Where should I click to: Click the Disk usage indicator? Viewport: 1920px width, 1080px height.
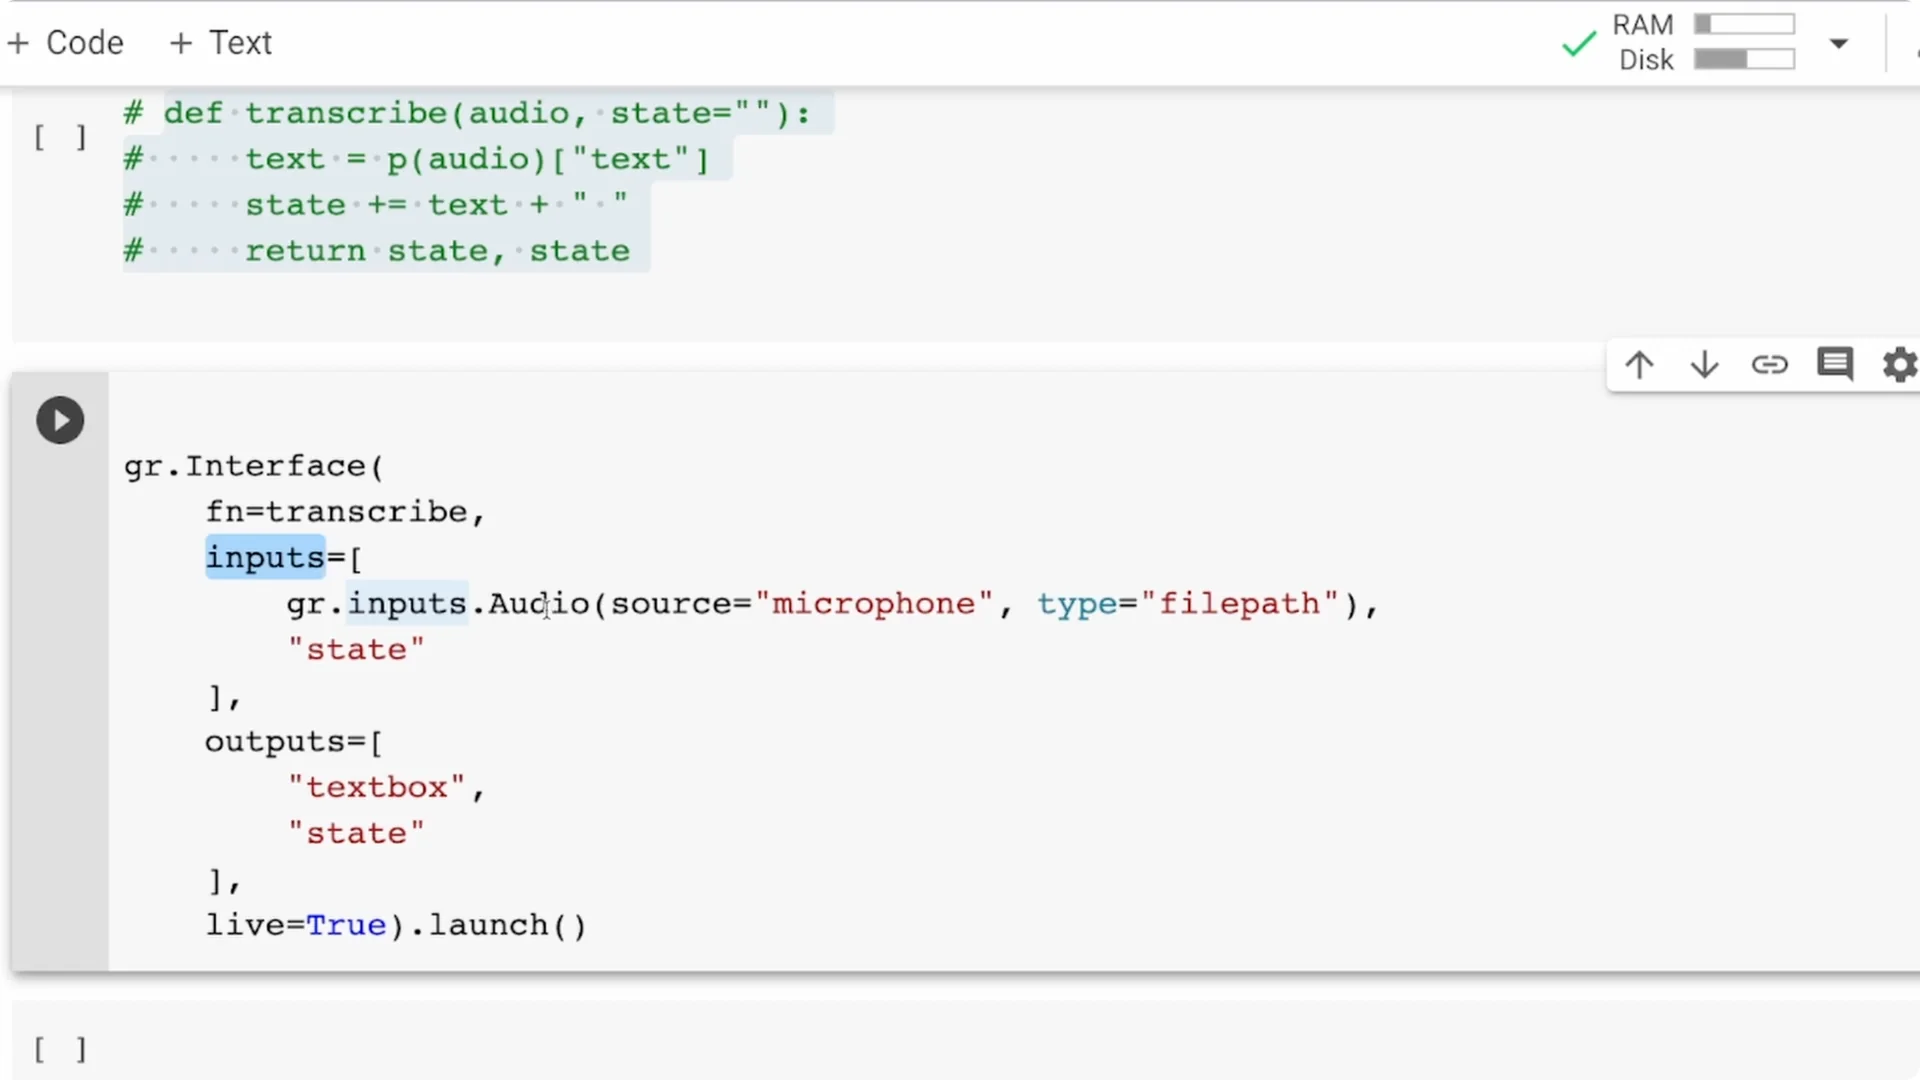1644,59
